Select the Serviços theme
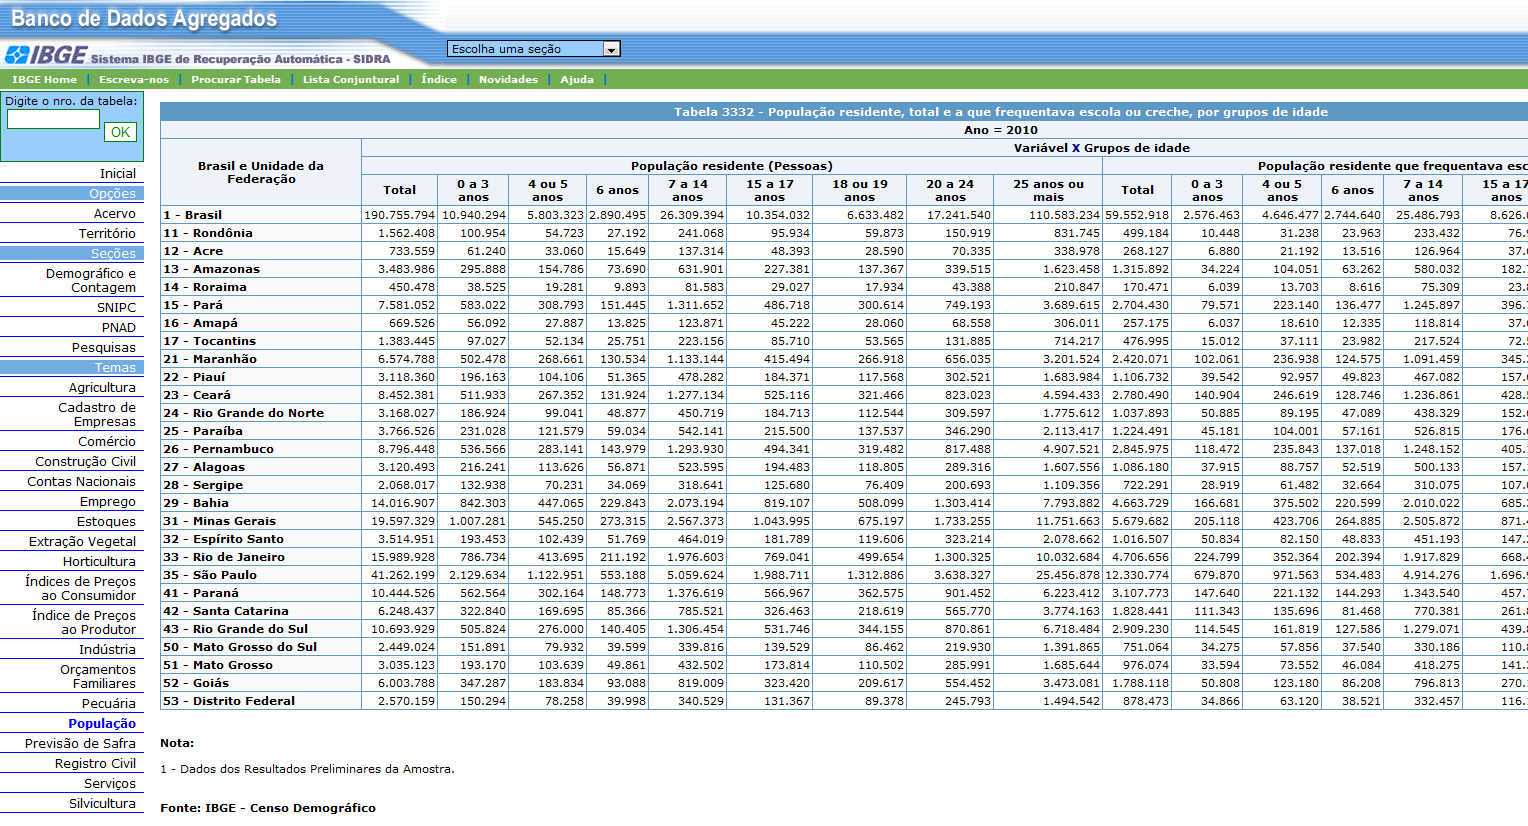The image size is (1528, 826). pyautogui.click(x=110, y=783)
